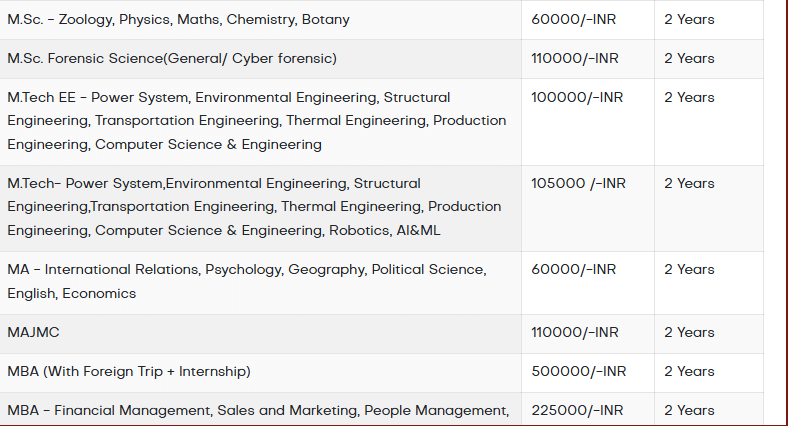The height and width of the screenshot is (426, 788).
Task: Click the MAJMC course name
Action: [x=34, y=333]
